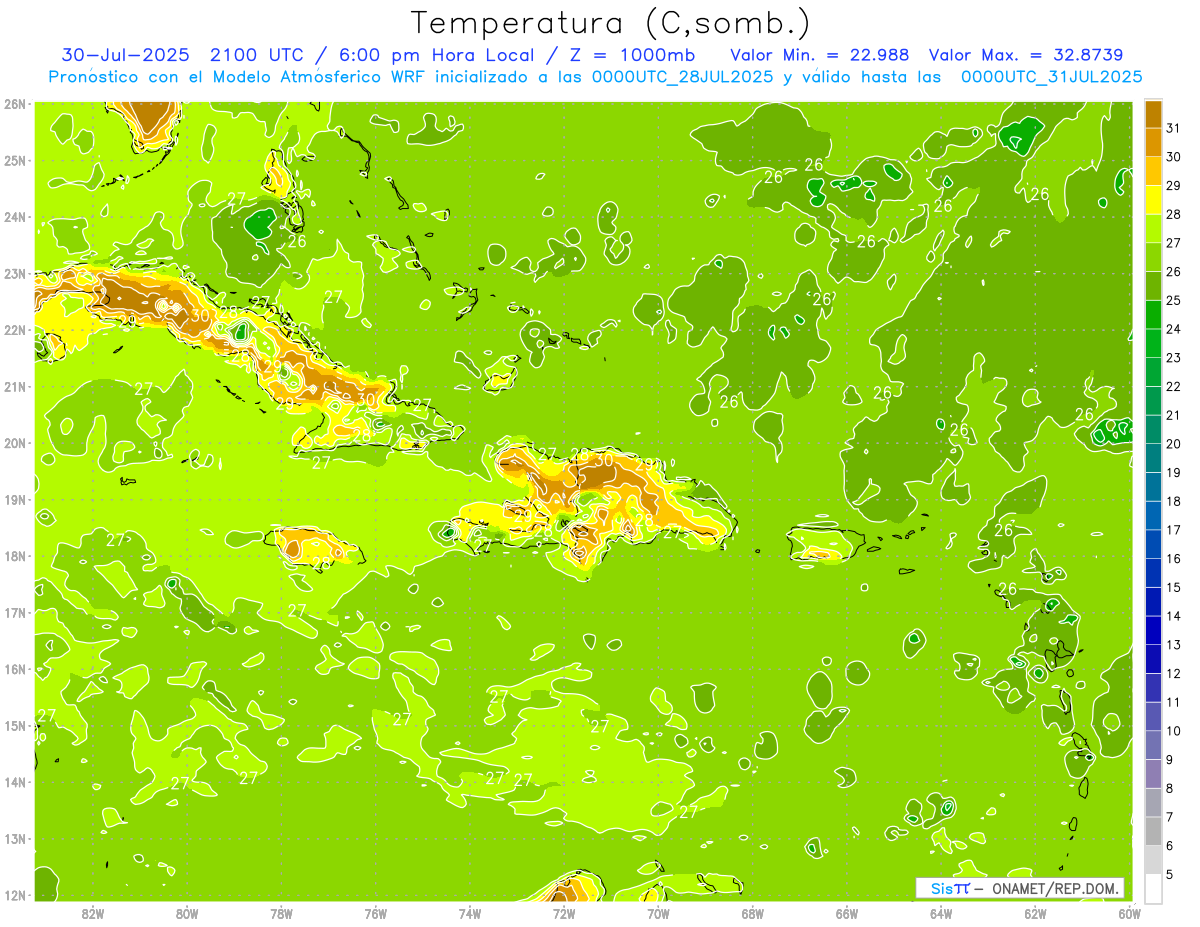Click the '72W' longitude label
The width and height of the screenshot is (1200, 927).
(x=564, y=913)
